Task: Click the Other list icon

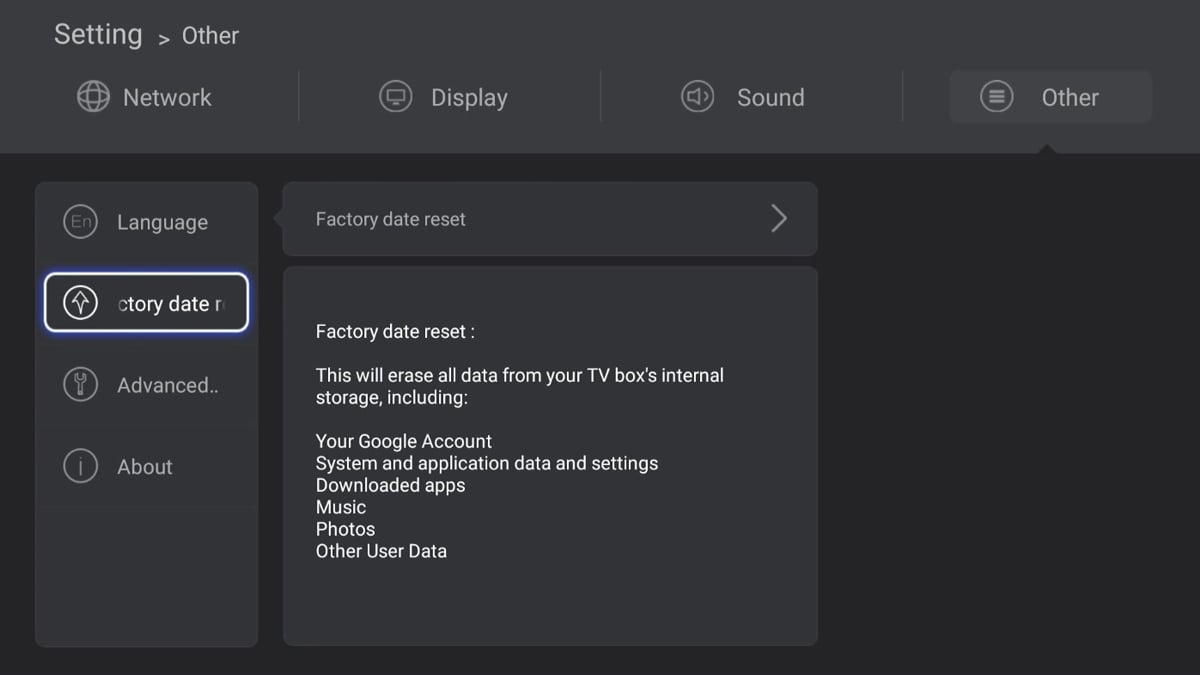Action: pyautogui.click(x=996, y=97)
